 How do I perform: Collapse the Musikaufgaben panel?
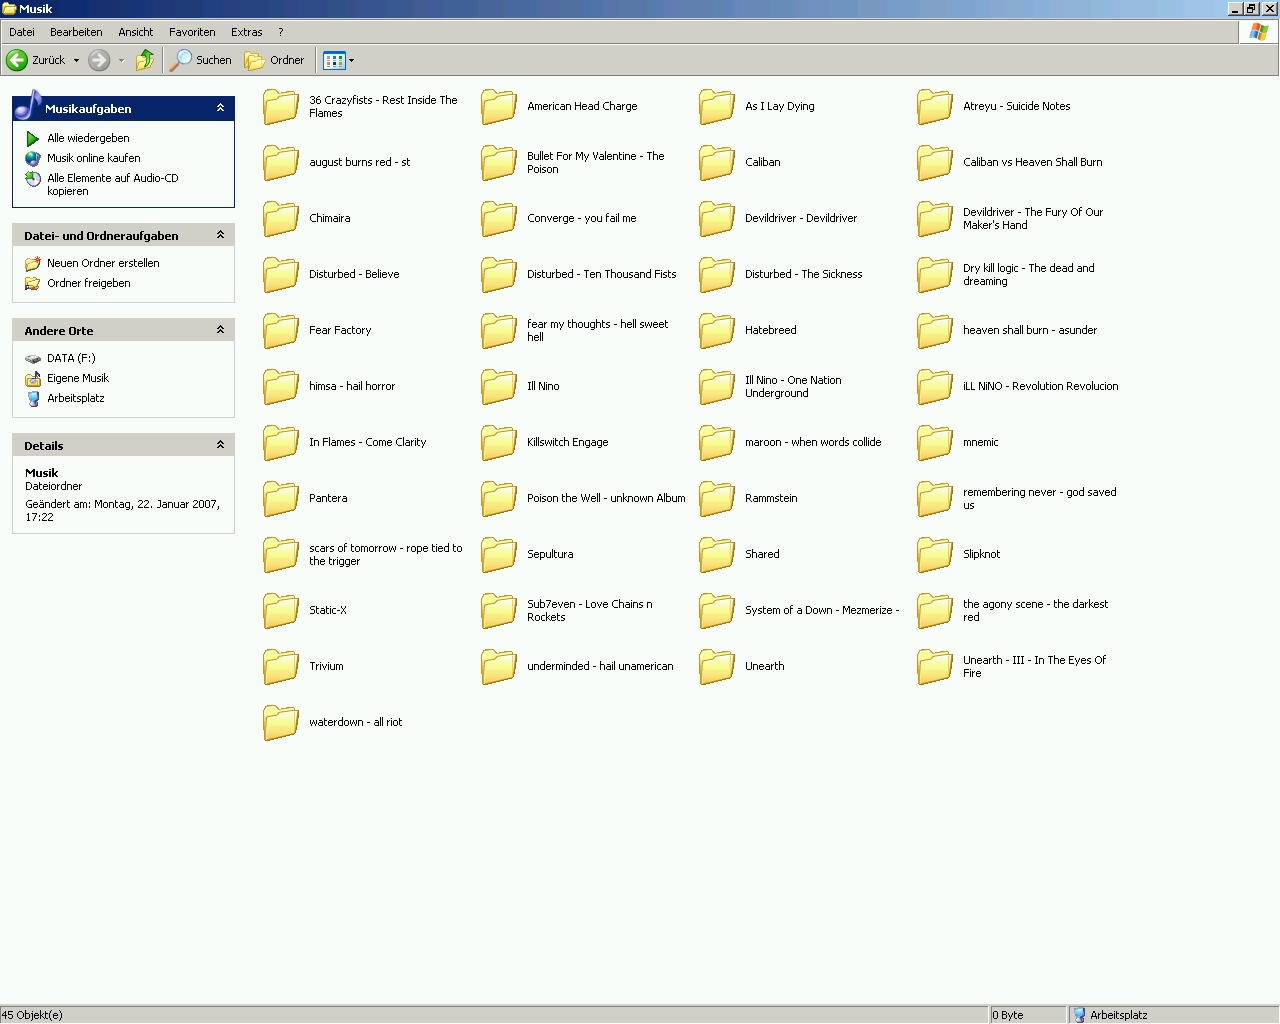pyautogui.click(x=220, y=108)
